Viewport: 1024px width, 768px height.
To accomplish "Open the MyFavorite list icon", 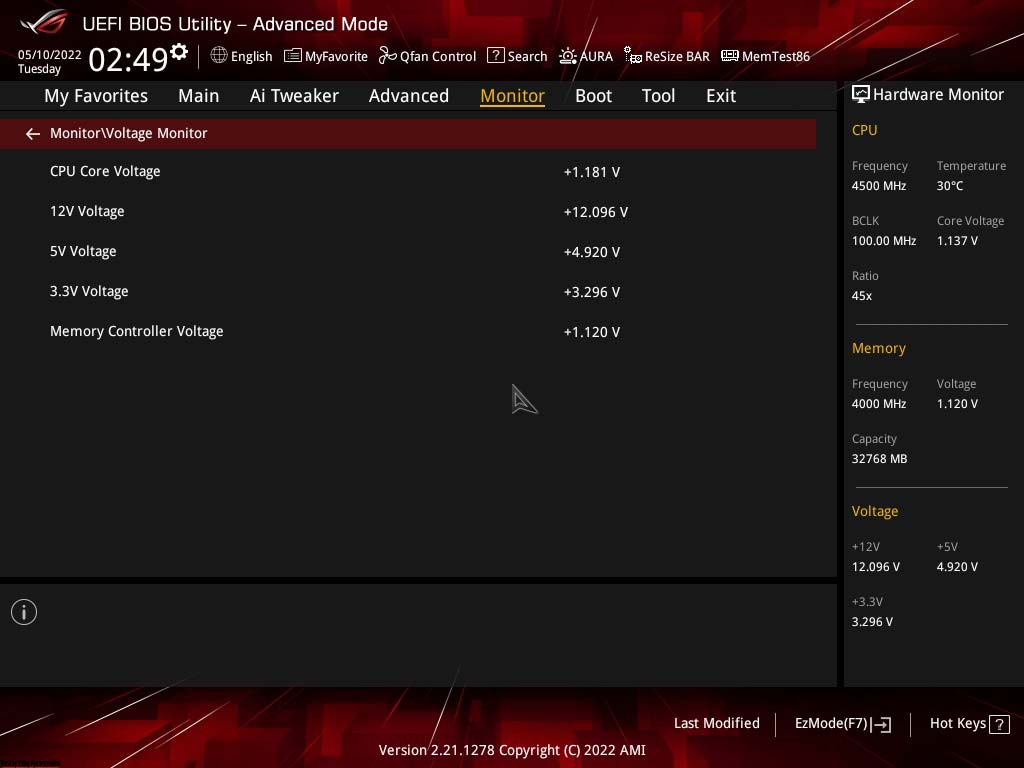I will (293, 56).
